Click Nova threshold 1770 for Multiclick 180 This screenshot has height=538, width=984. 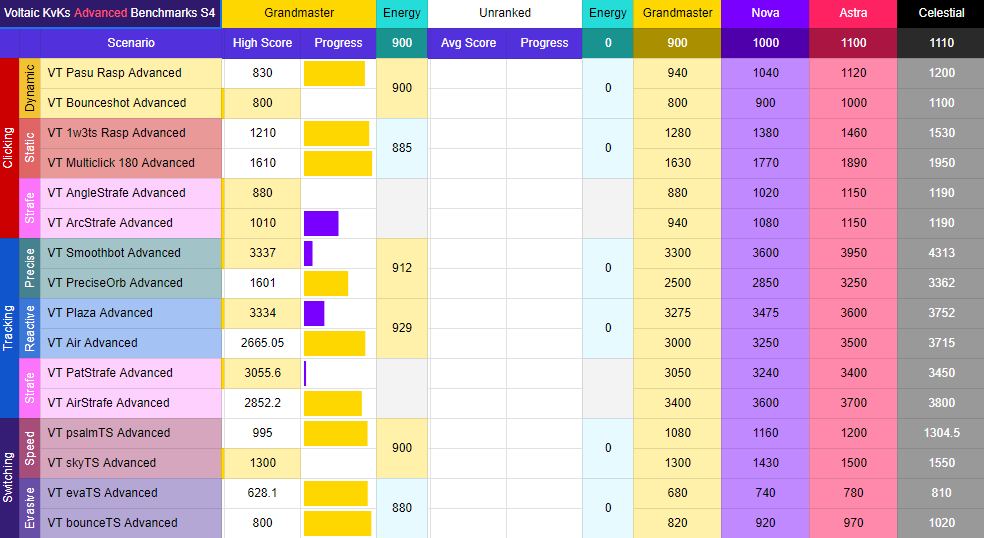click(x=766, y=163)
